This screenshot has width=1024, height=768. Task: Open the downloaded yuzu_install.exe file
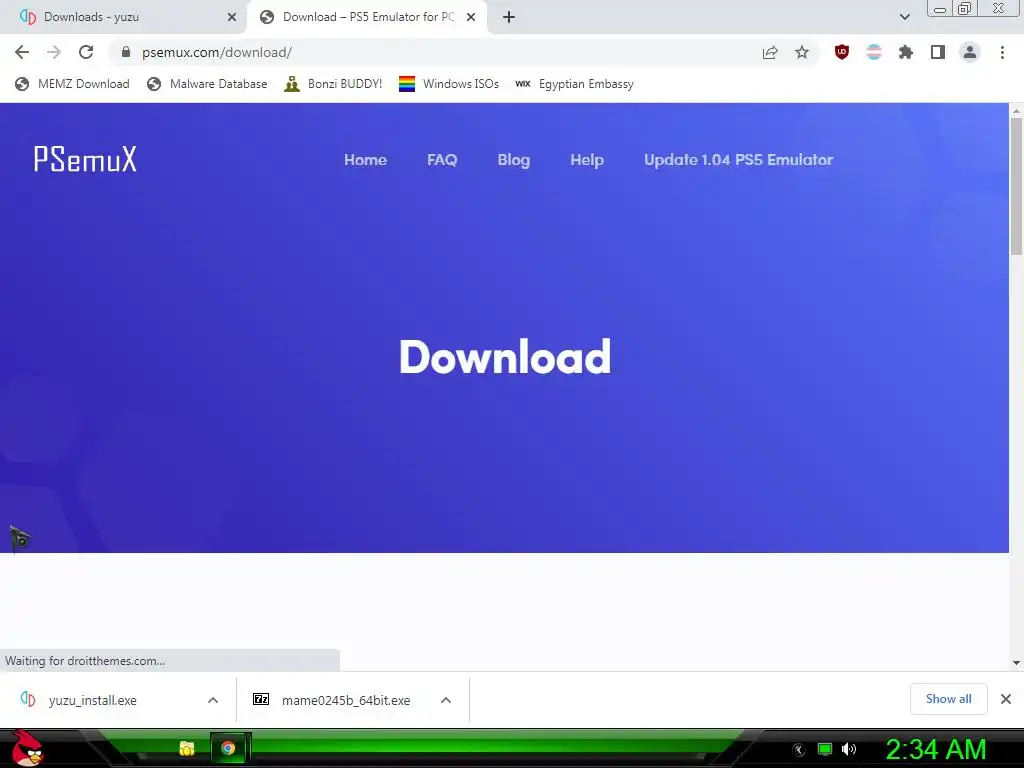click(x=92, y=700)
